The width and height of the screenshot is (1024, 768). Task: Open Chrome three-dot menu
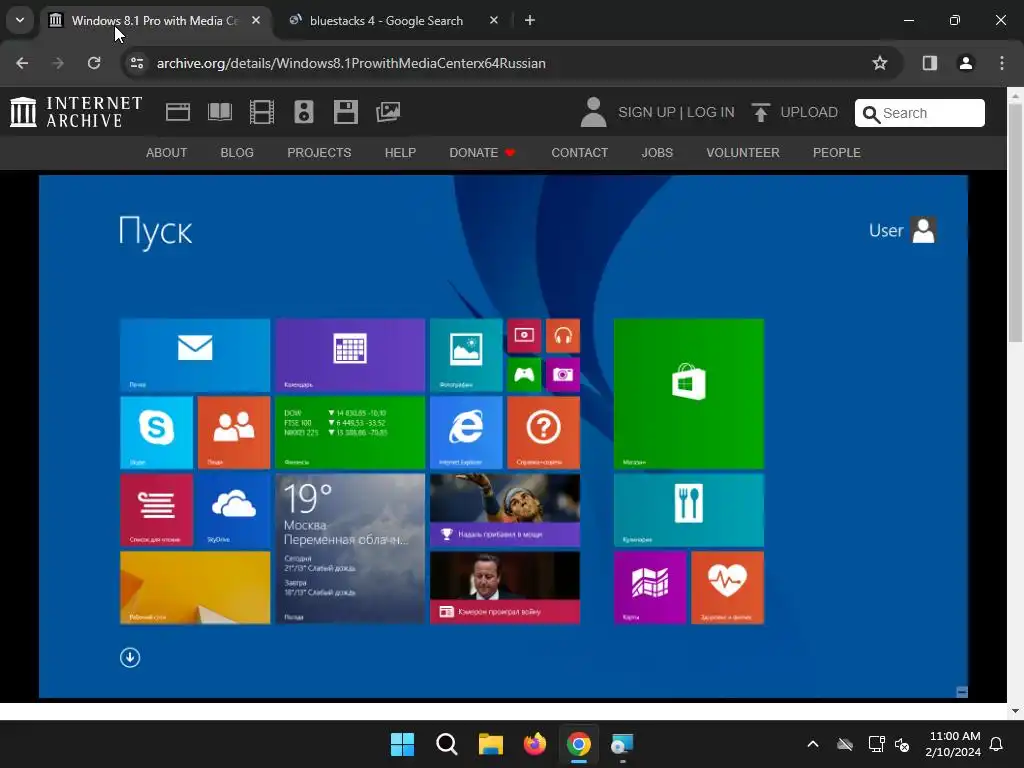coord(1001,63)
